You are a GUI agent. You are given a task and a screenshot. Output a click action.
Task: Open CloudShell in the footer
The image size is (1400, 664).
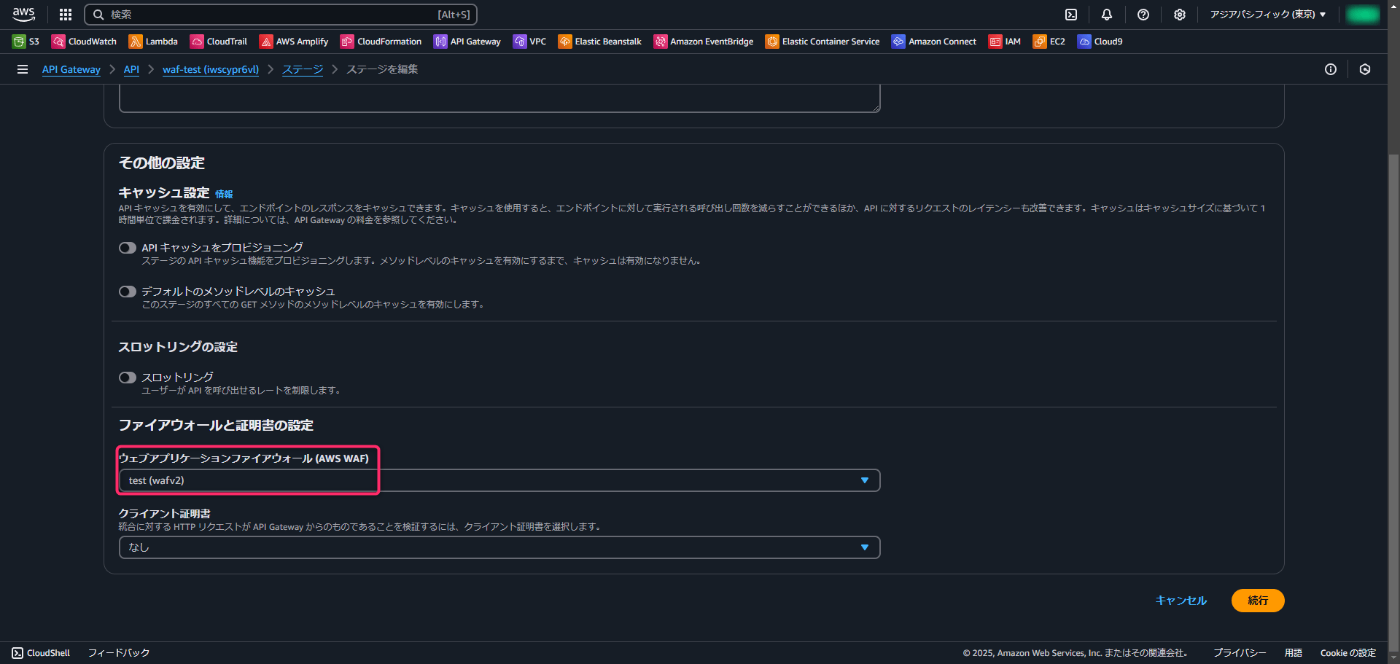[41, 653]
